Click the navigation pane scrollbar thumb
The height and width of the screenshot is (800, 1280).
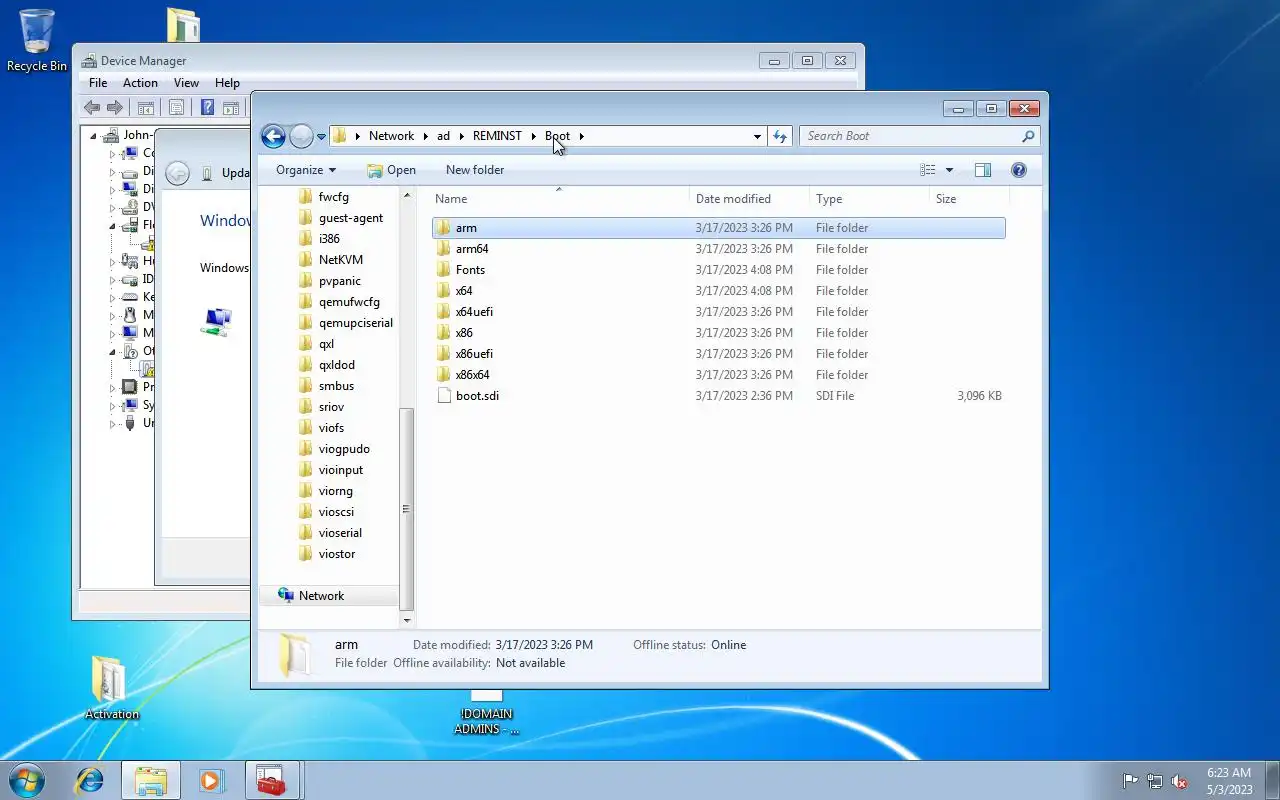(x=406, y=508)
